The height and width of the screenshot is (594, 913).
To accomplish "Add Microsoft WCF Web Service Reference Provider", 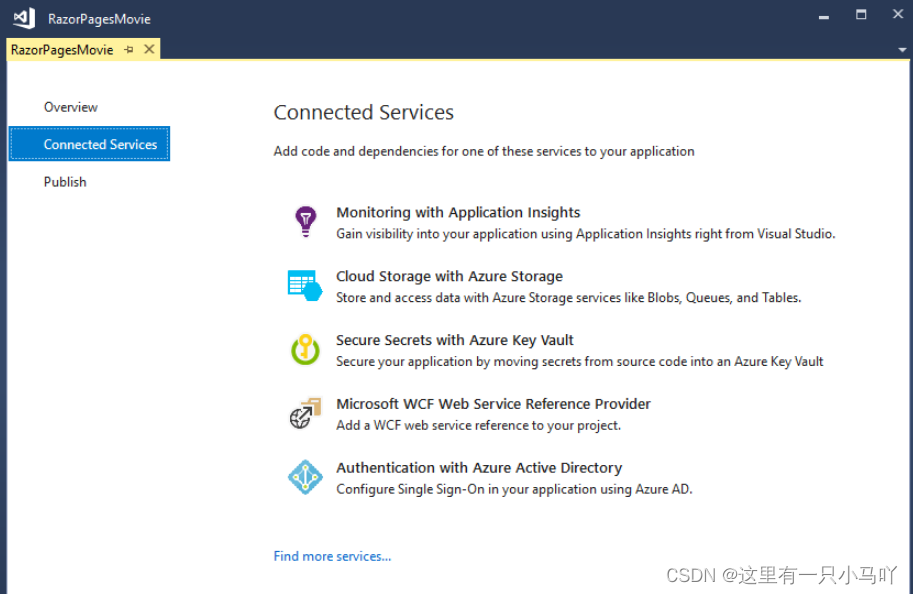I will [x=493, y=404].
